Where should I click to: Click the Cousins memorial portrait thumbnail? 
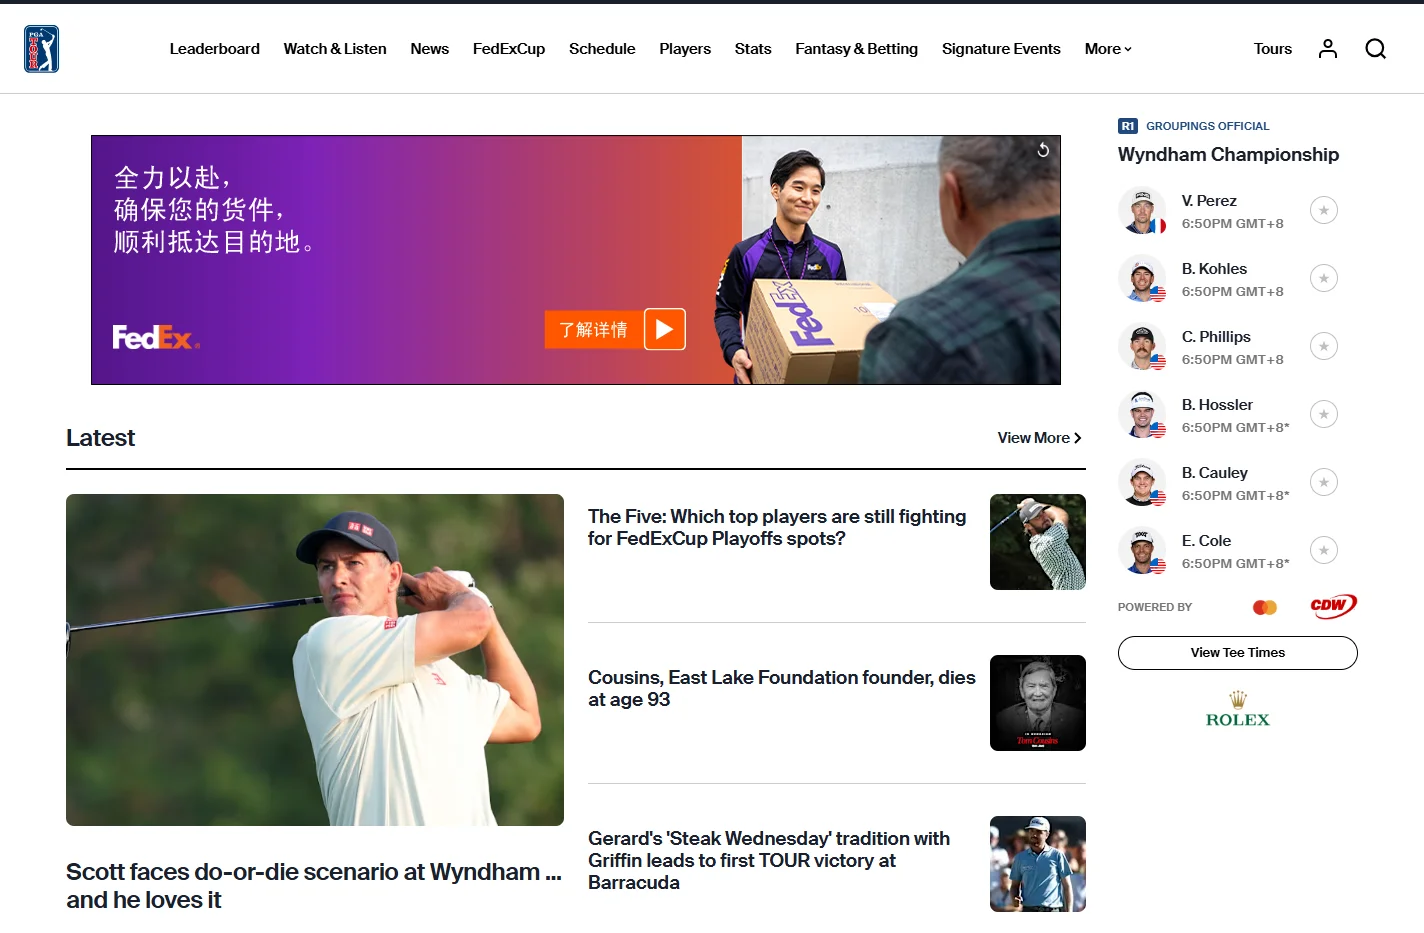point(1038,703)
